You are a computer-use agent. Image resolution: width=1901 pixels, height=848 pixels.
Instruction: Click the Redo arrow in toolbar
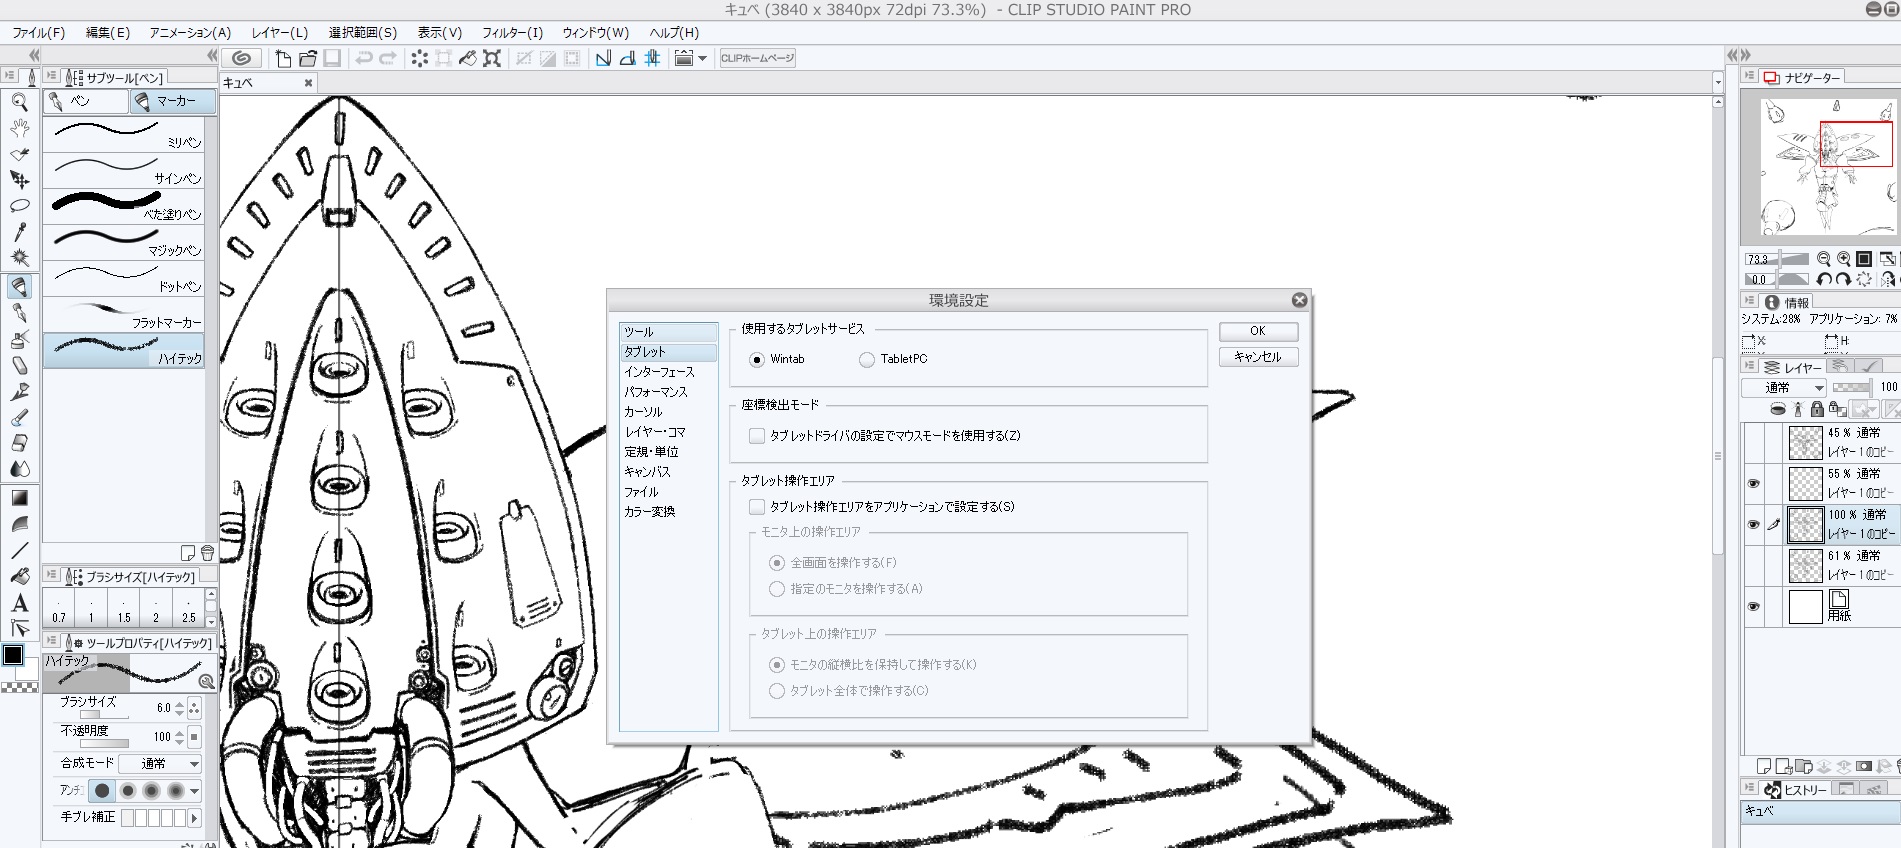(x=388, y=58)
